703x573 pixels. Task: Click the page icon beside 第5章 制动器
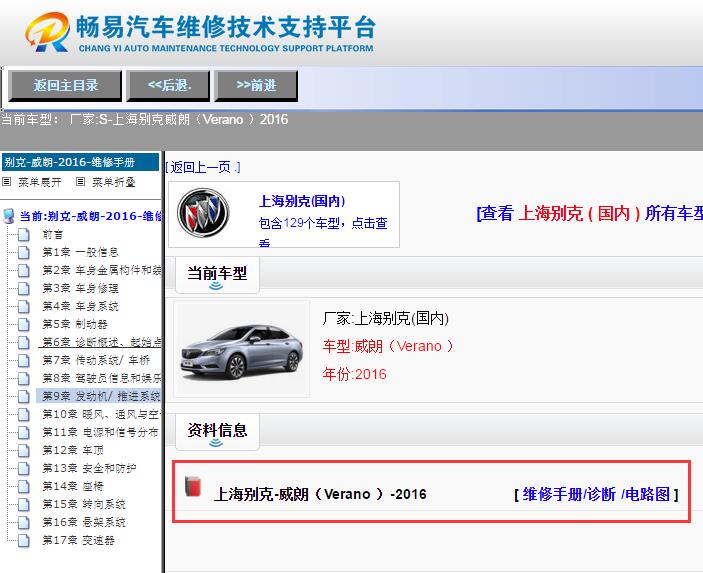pos(24,324)
